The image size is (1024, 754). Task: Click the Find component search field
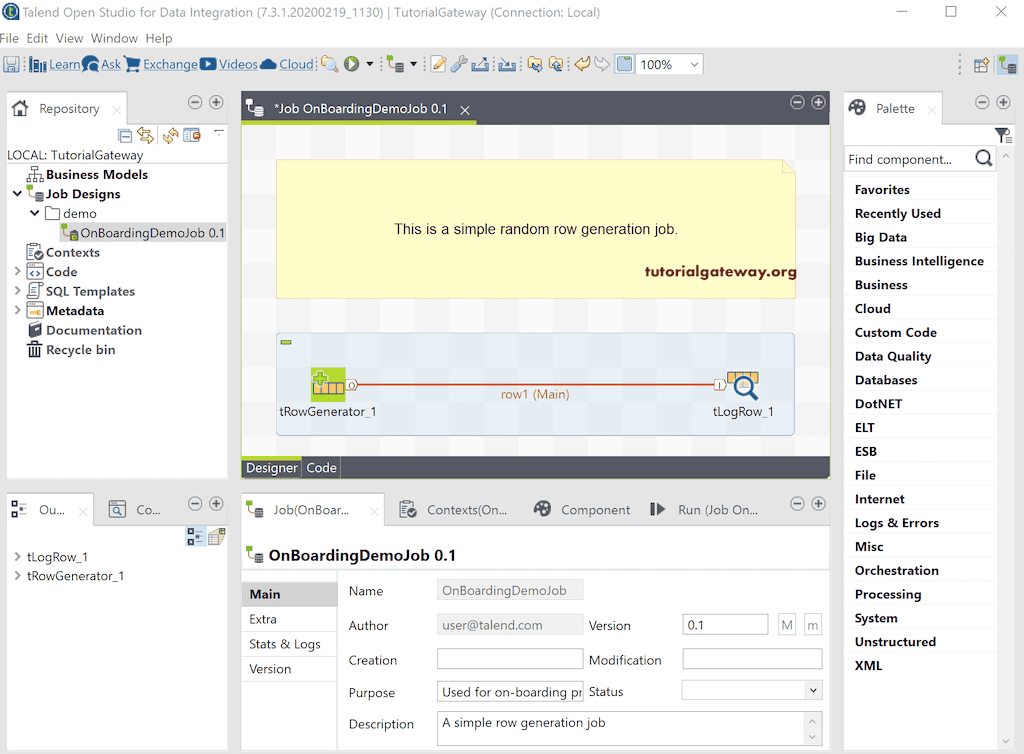click(908, 159)
